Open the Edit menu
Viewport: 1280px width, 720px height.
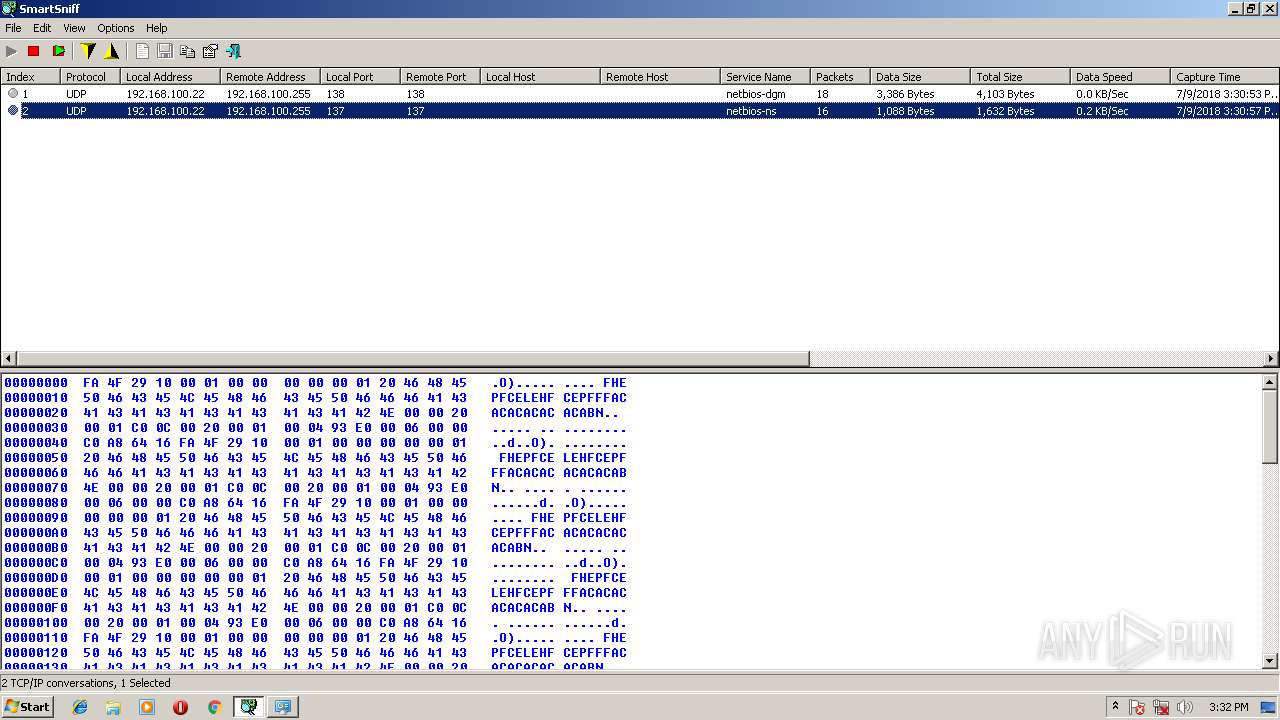(42, 28)
